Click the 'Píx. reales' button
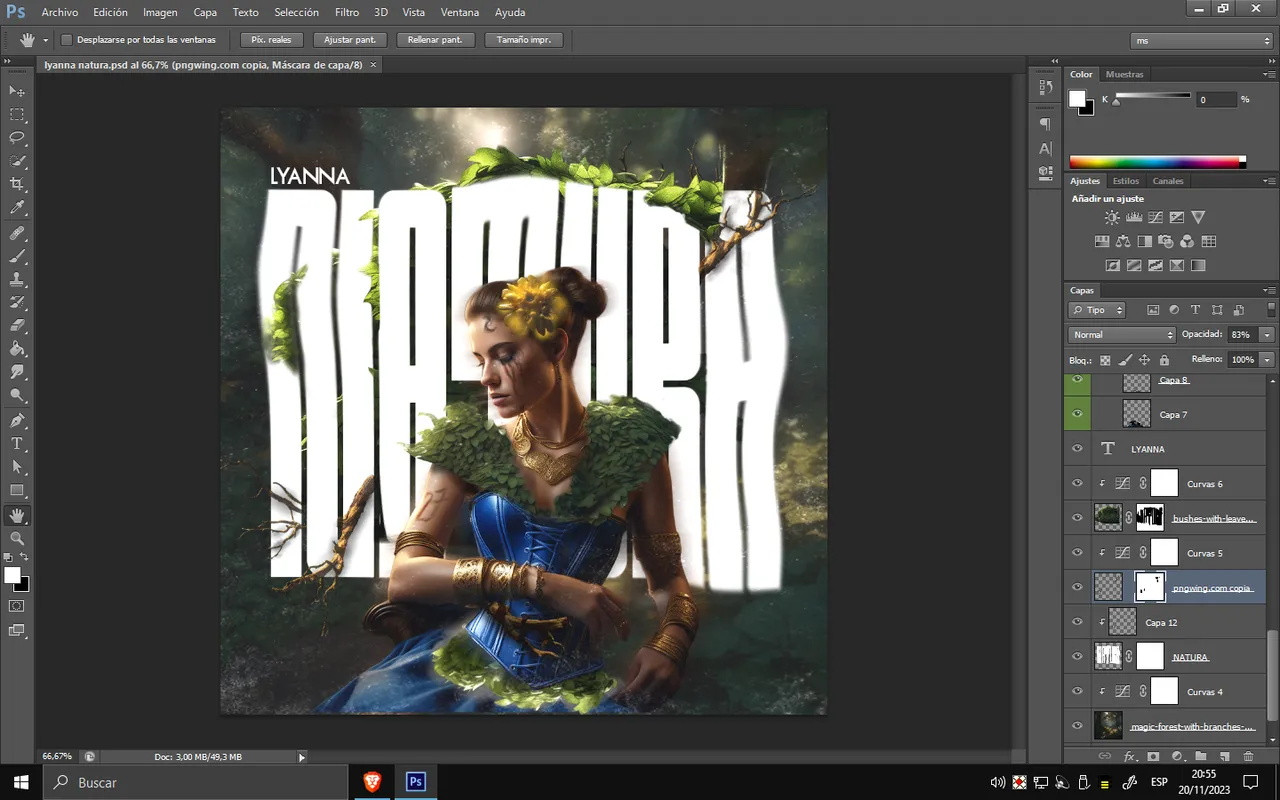Image resolution: width=1280 pixels, height=800 pixels. [271, 40]
